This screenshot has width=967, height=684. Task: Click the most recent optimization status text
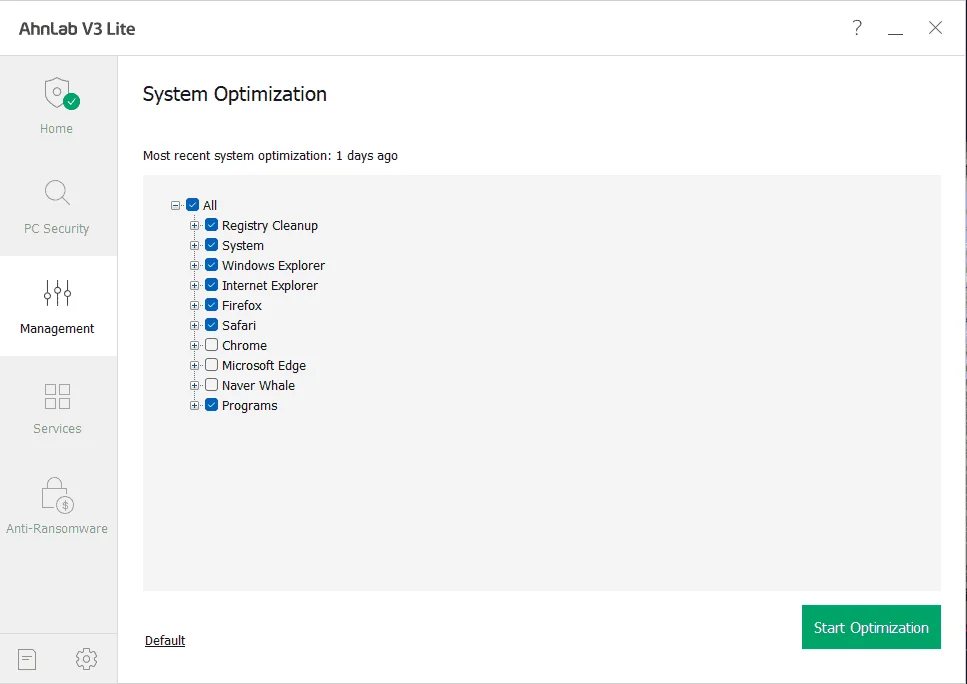(x=270, y=156)
